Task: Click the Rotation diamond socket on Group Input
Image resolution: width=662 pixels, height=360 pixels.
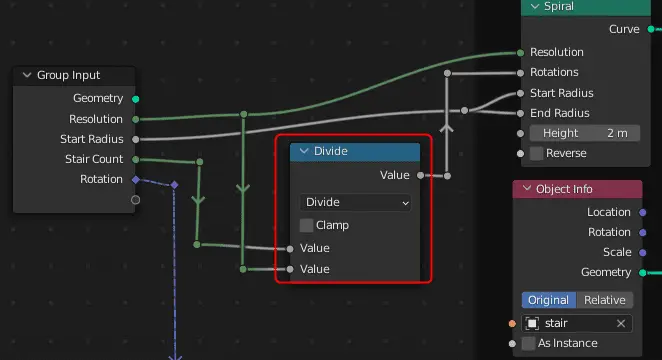Action: [136, 179]
